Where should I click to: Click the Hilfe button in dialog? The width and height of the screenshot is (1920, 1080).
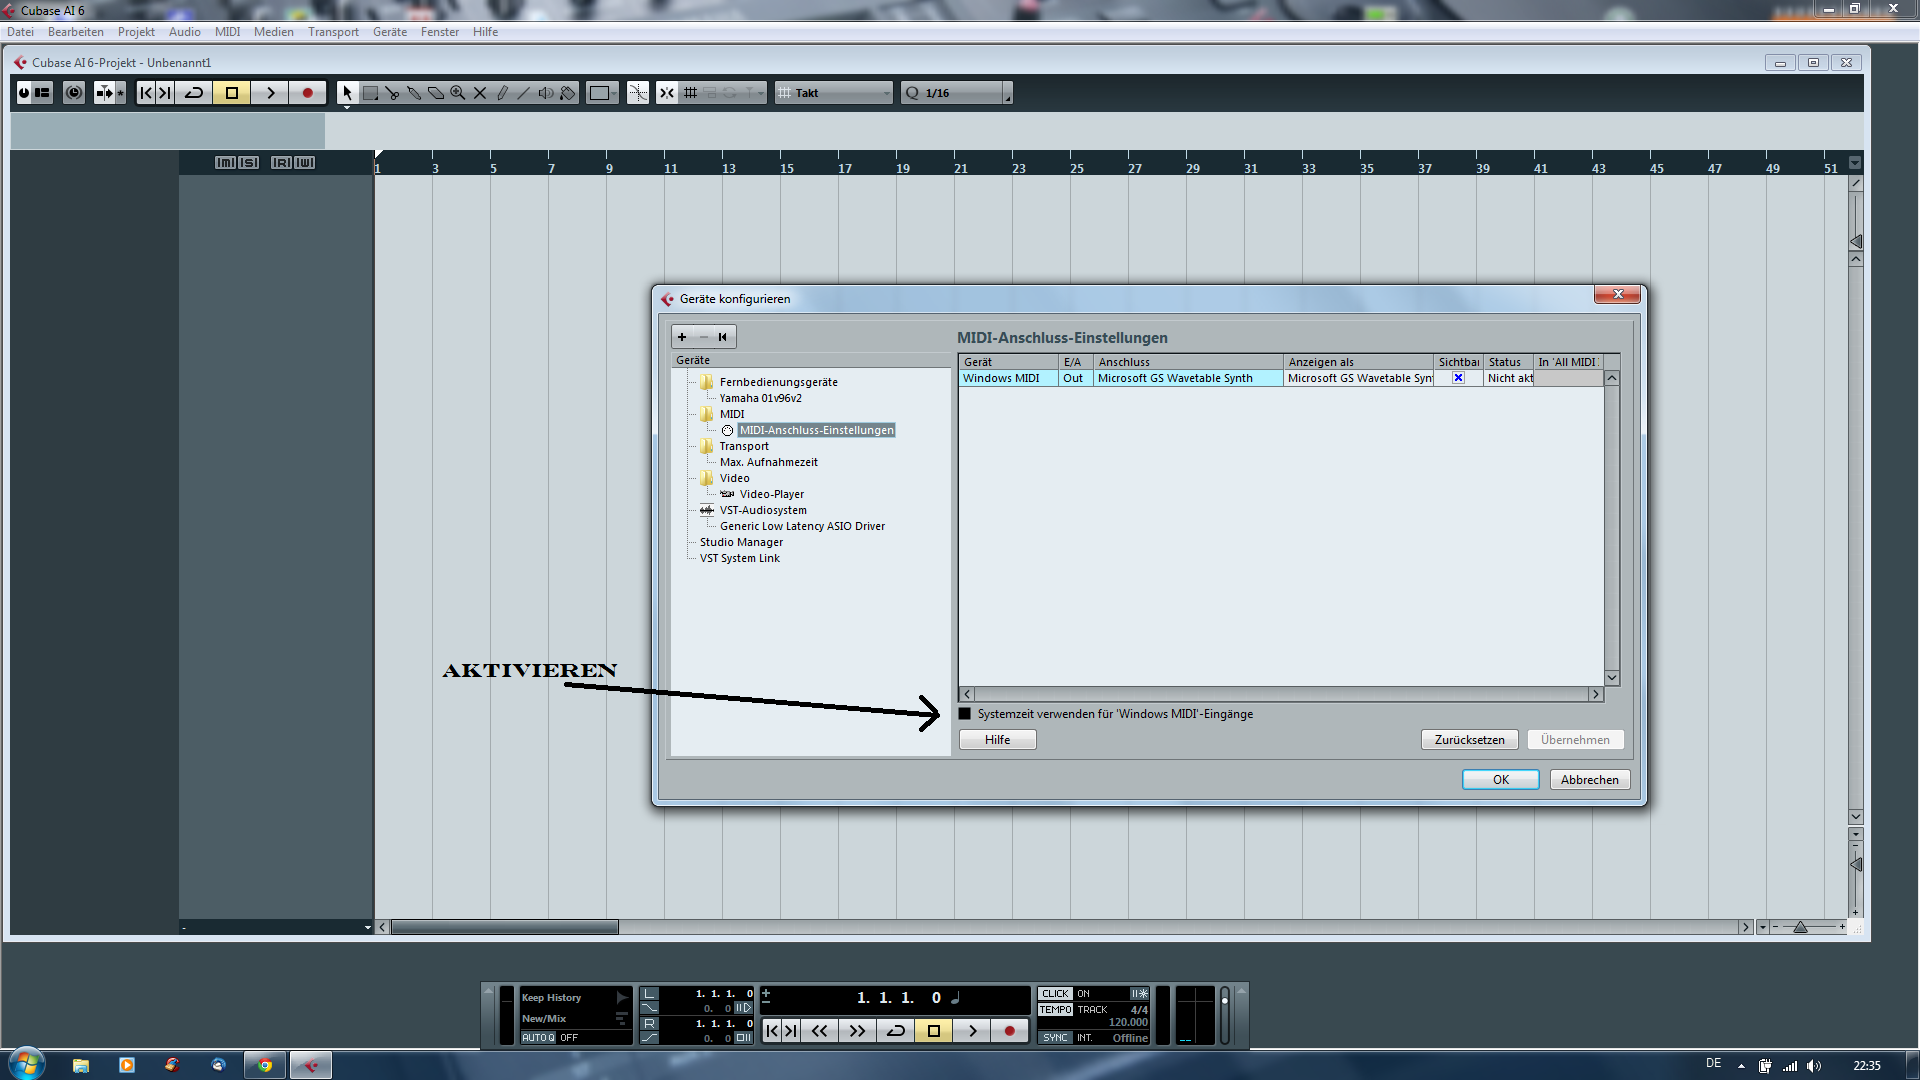[x=997, y=740]
